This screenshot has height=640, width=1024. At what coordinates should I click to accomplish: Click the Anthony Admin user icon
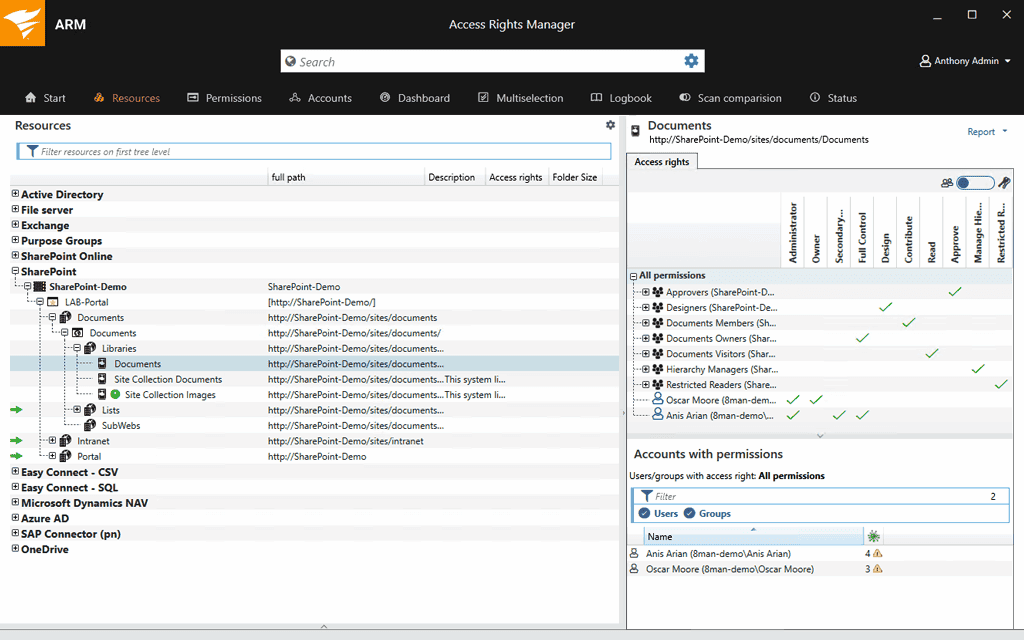(925, 60)
